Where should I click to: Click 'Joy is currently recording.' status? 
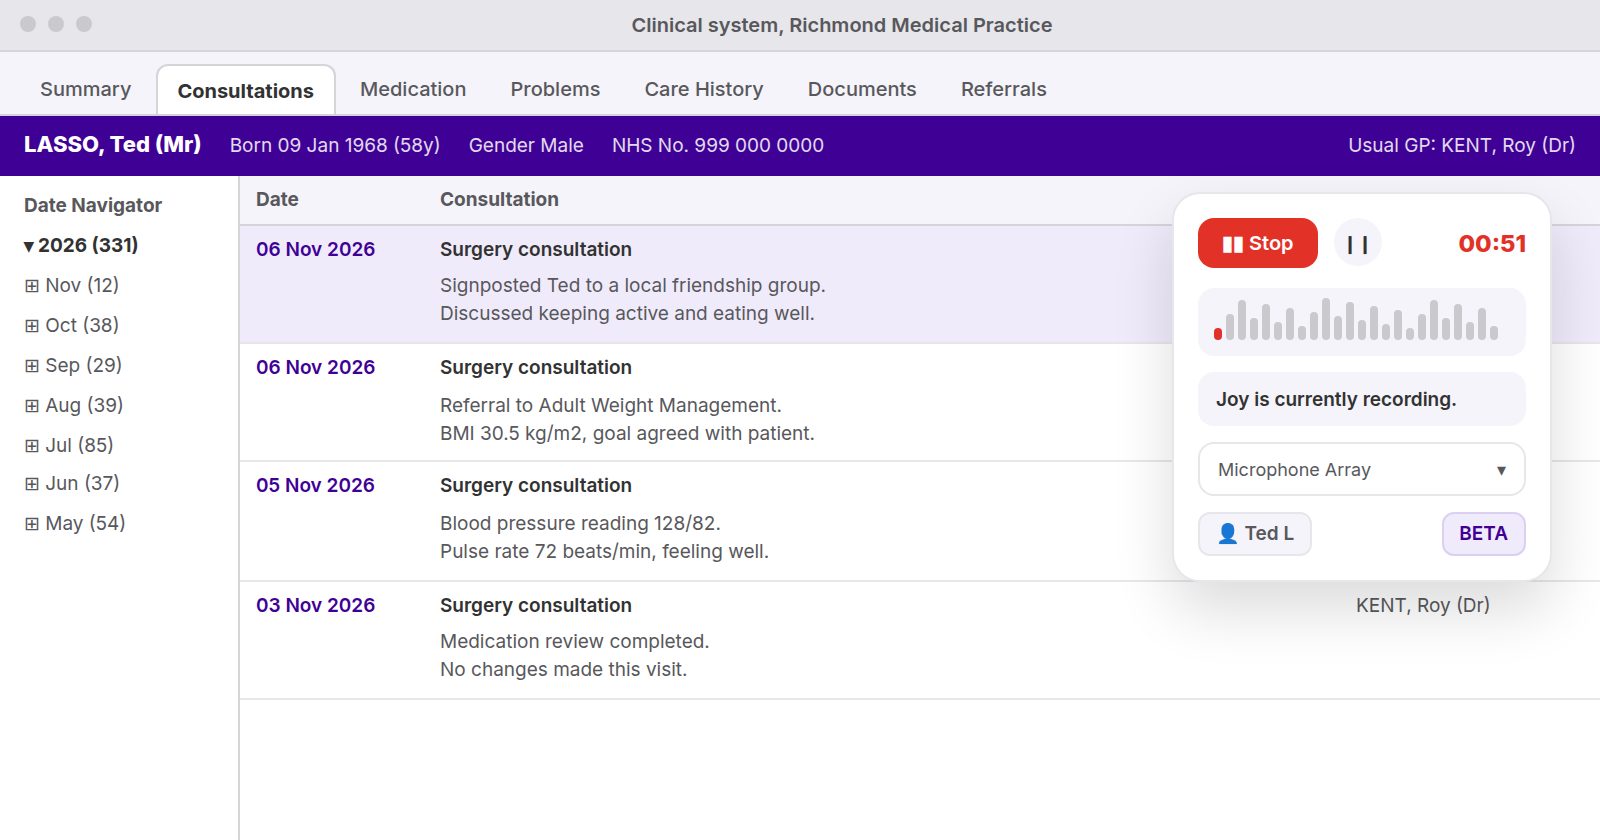pyautogui.click(x=1361, y=399)
